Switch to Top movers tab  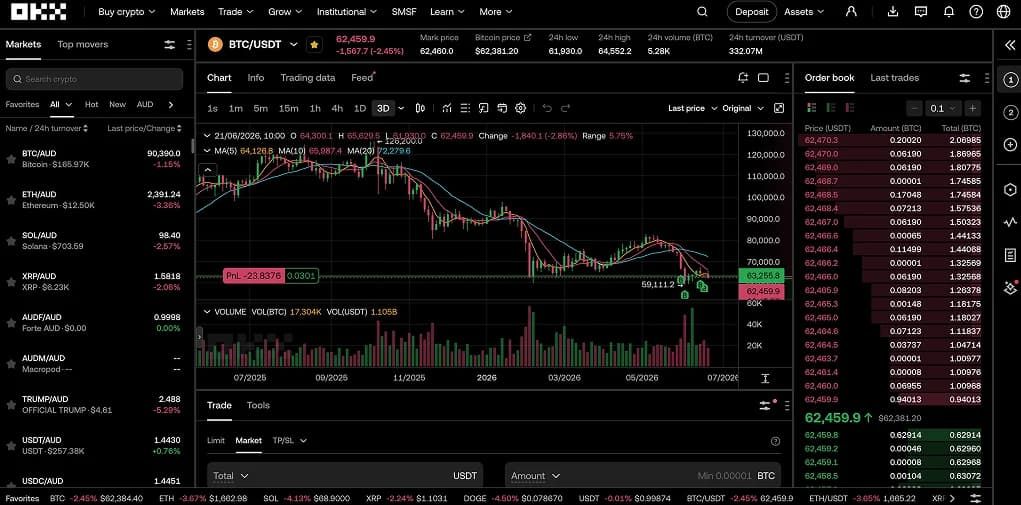pos(83,44)
